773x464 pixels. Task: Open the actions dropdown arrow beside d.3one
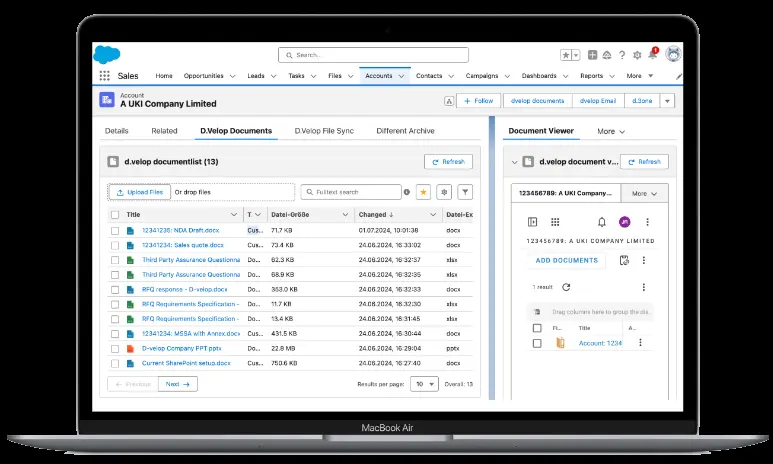667,101
